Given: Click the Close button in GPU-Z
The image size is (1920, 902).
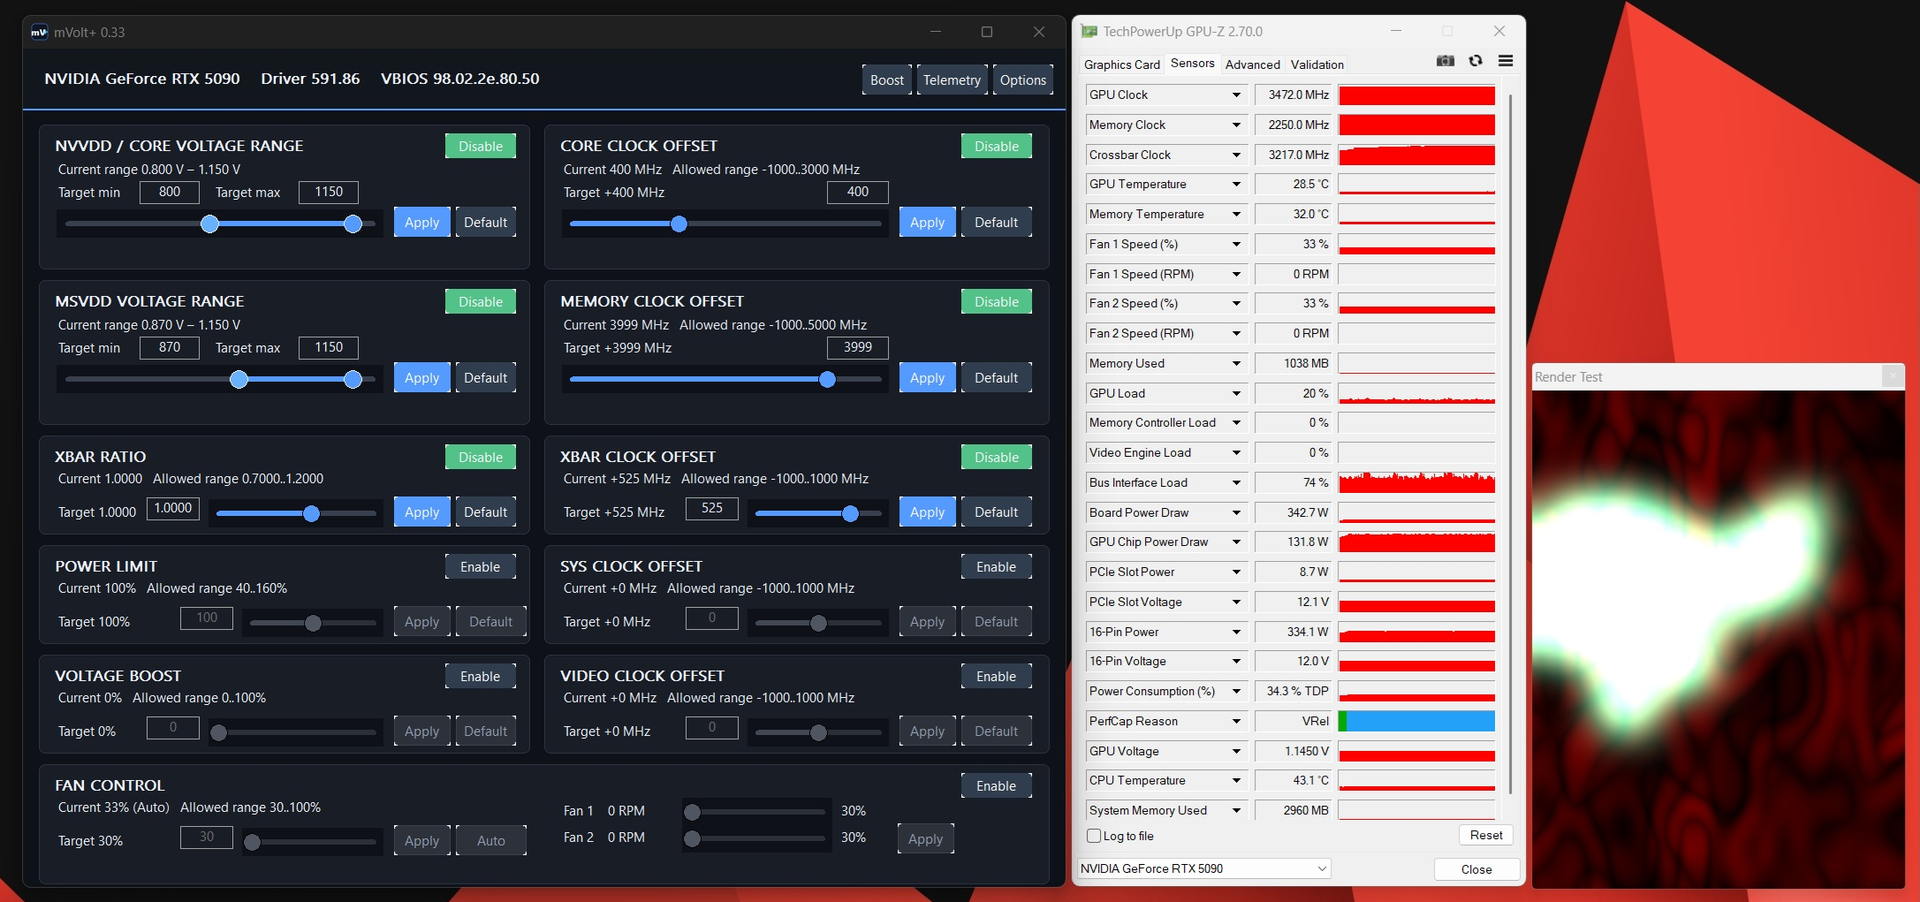Looking at the screenshot, I should 1476,870.
